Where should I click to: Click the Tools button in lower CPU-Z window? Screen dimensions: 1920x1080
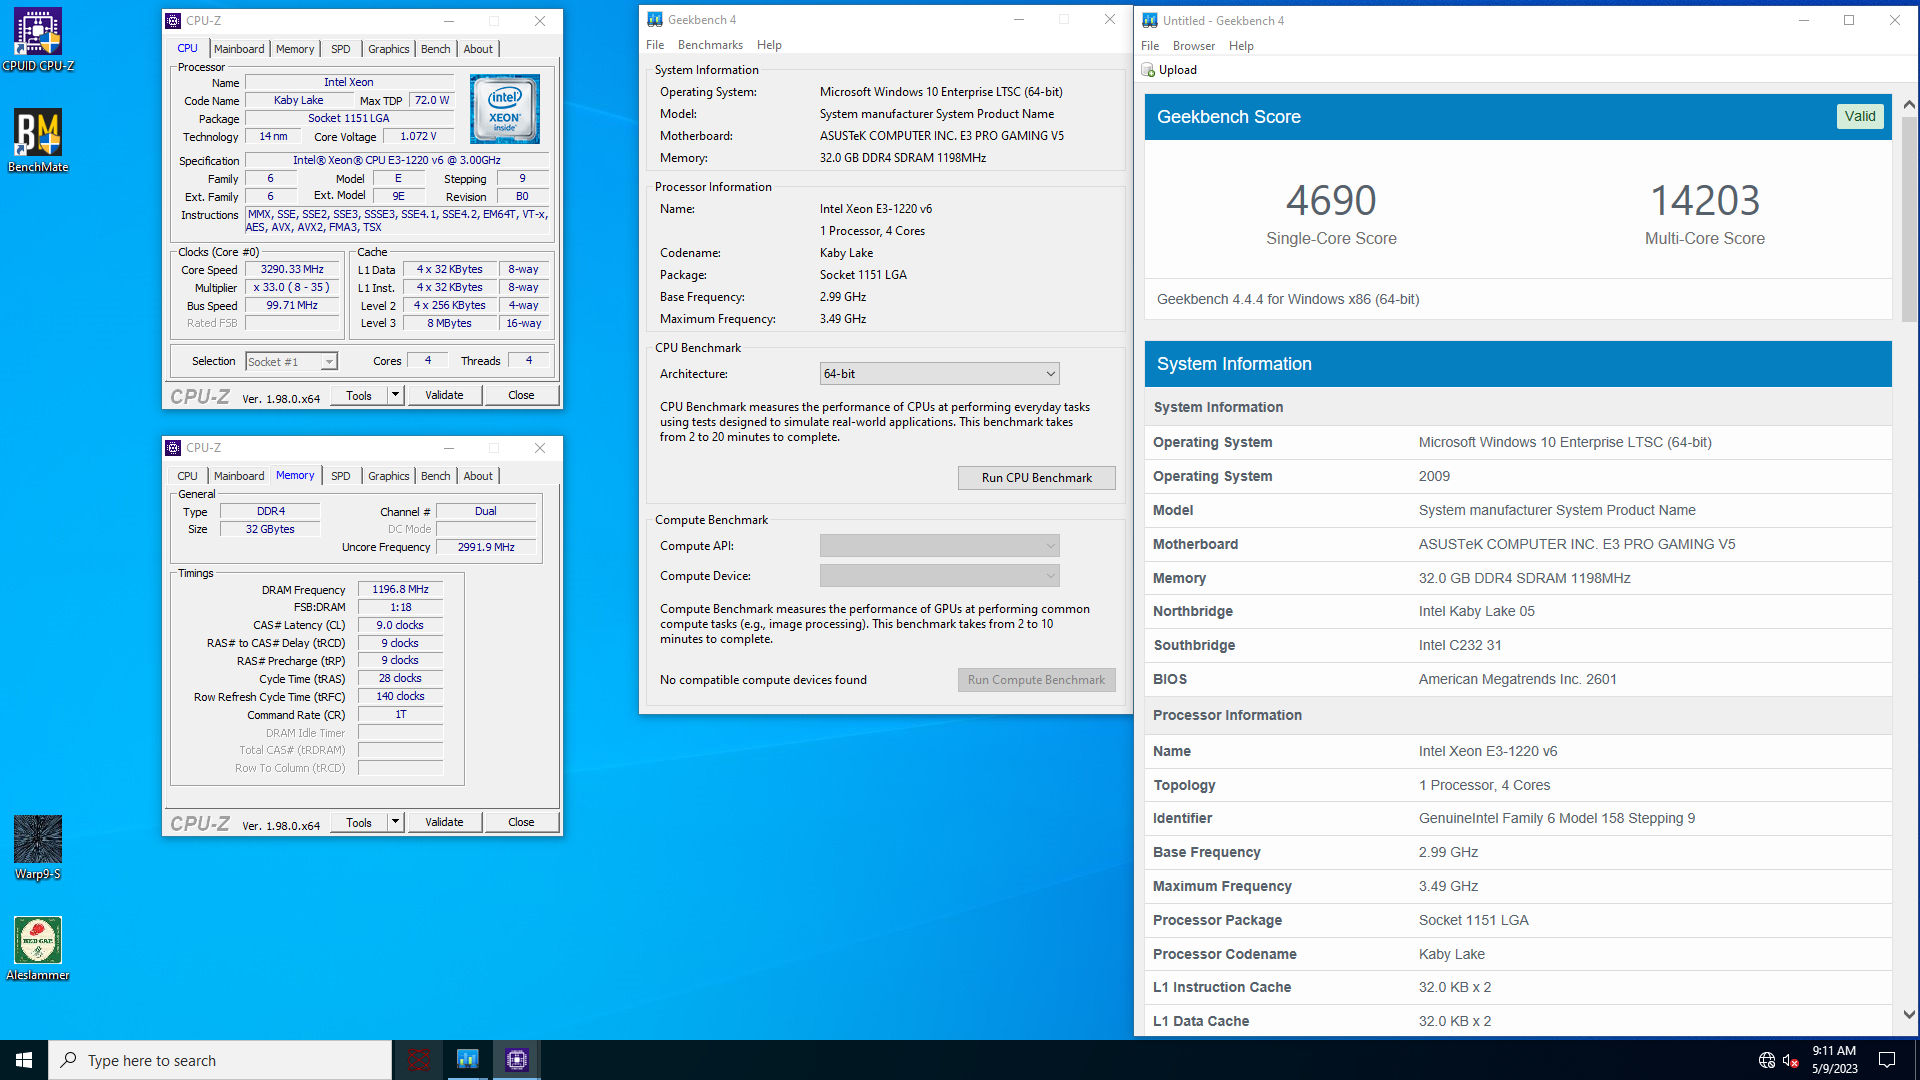pos(359,822)
